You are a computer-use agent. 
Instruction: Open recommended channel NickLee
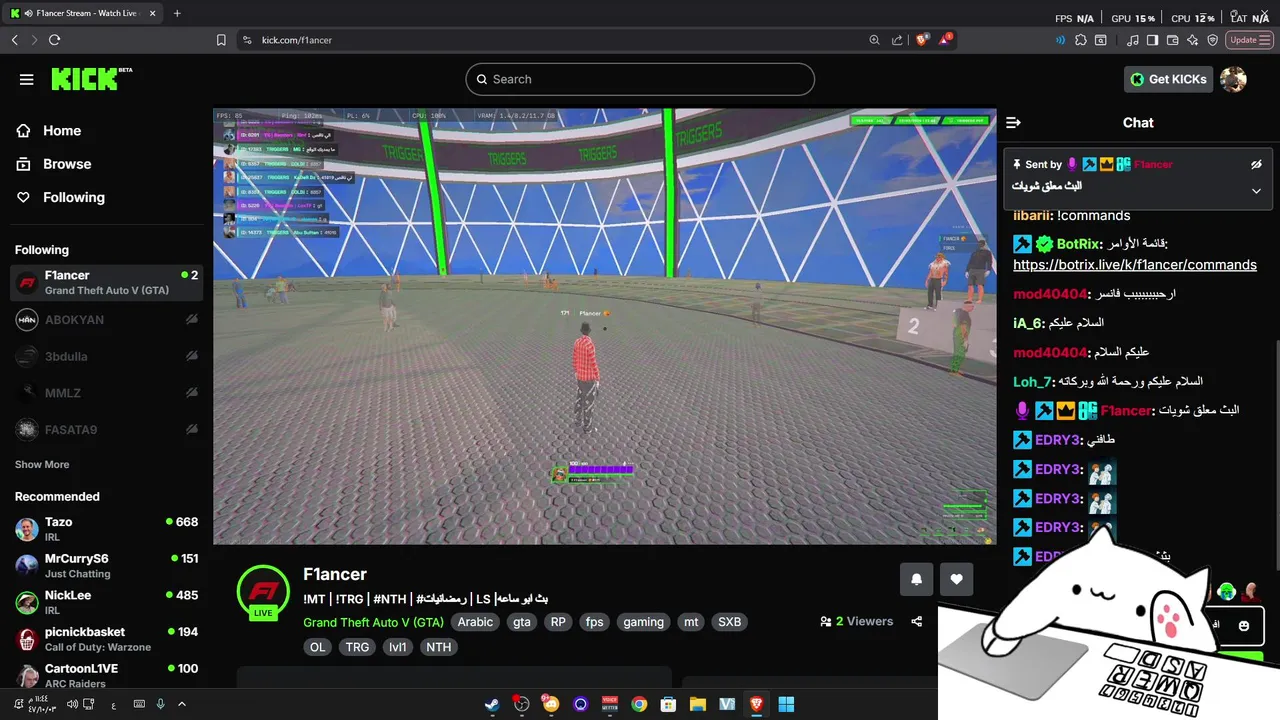click(107, 602)
